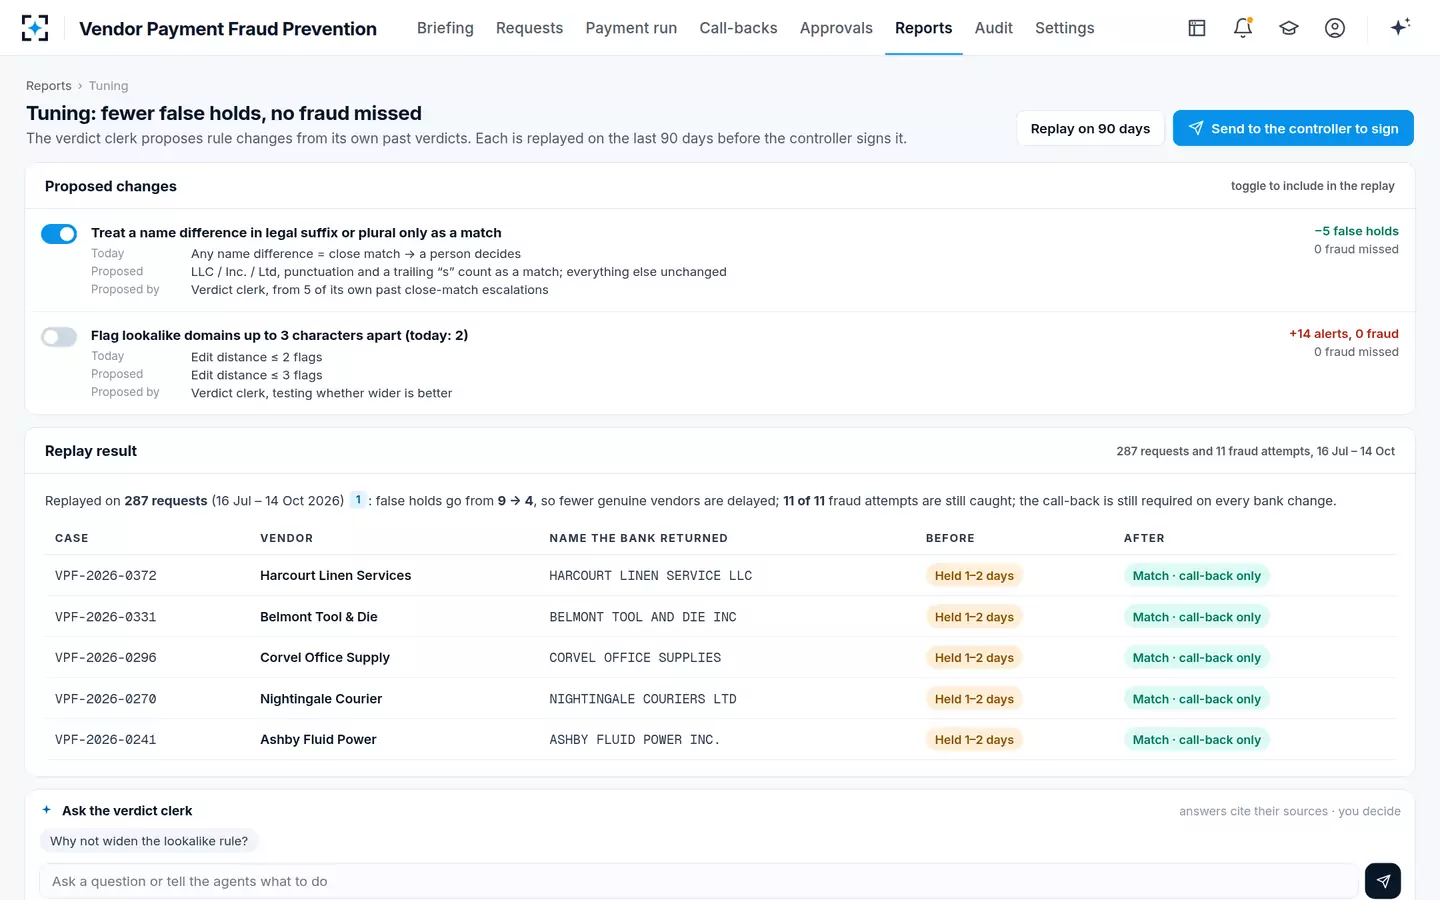The height and width of the screenshot is (900, 1440).
Task: Click Held 1–2 days badge for Harcourt row
Action: click(974, 576)
